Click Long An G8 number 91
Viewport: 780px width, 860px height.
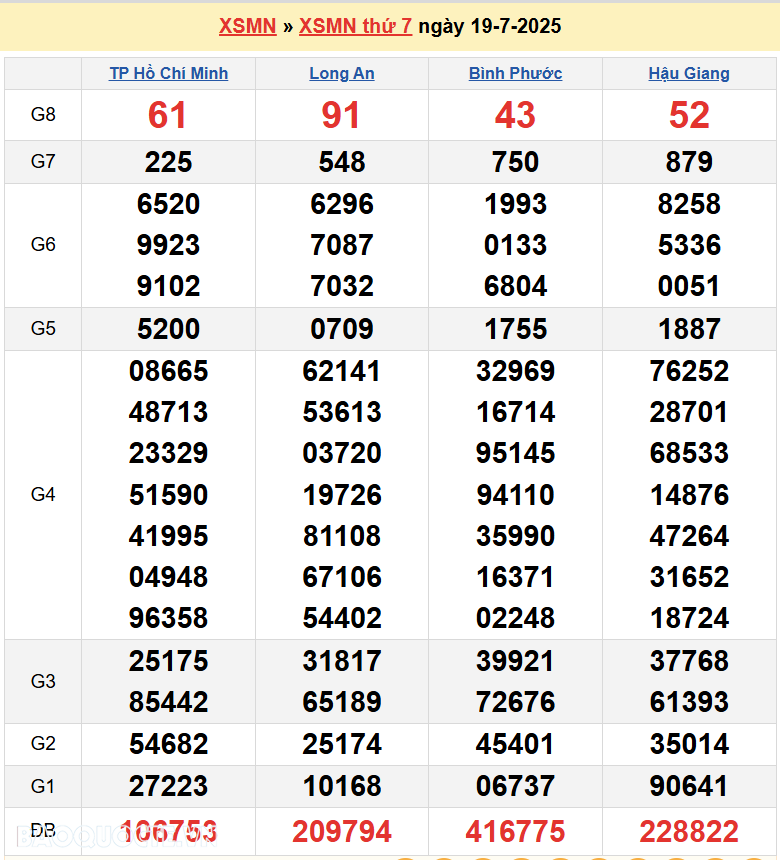pos(342,115)
